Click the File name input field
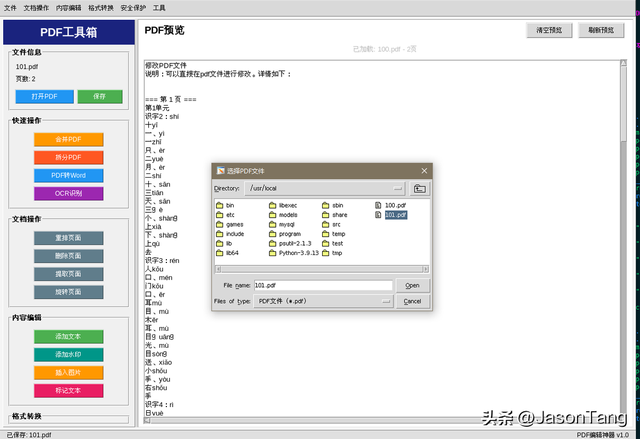The image size is (640, 439). click(323, 286)
